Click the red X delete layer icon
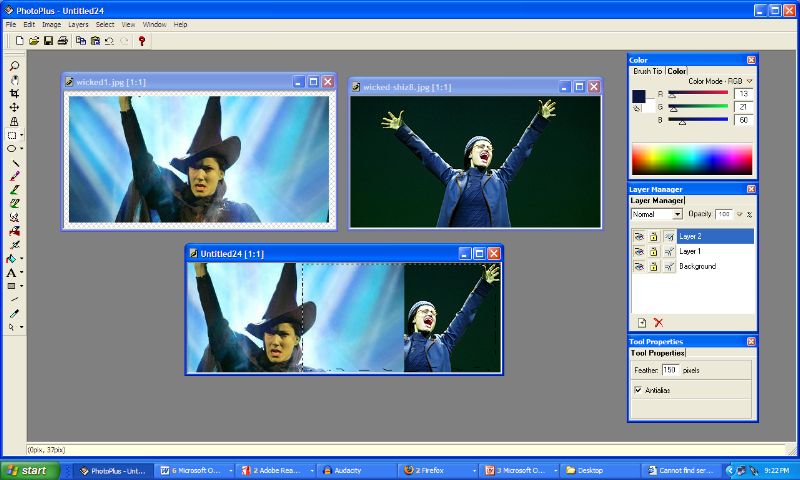This screenshot has width=800, height=480. (658, 323)
